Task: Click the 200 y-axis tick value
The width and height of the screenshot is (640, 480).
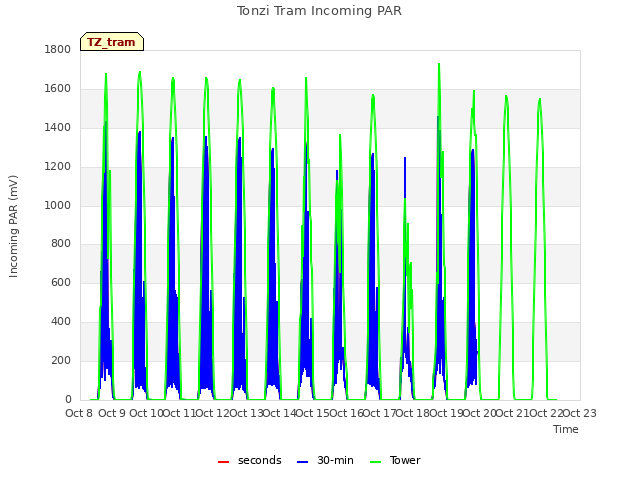Action: pos(61,360)
